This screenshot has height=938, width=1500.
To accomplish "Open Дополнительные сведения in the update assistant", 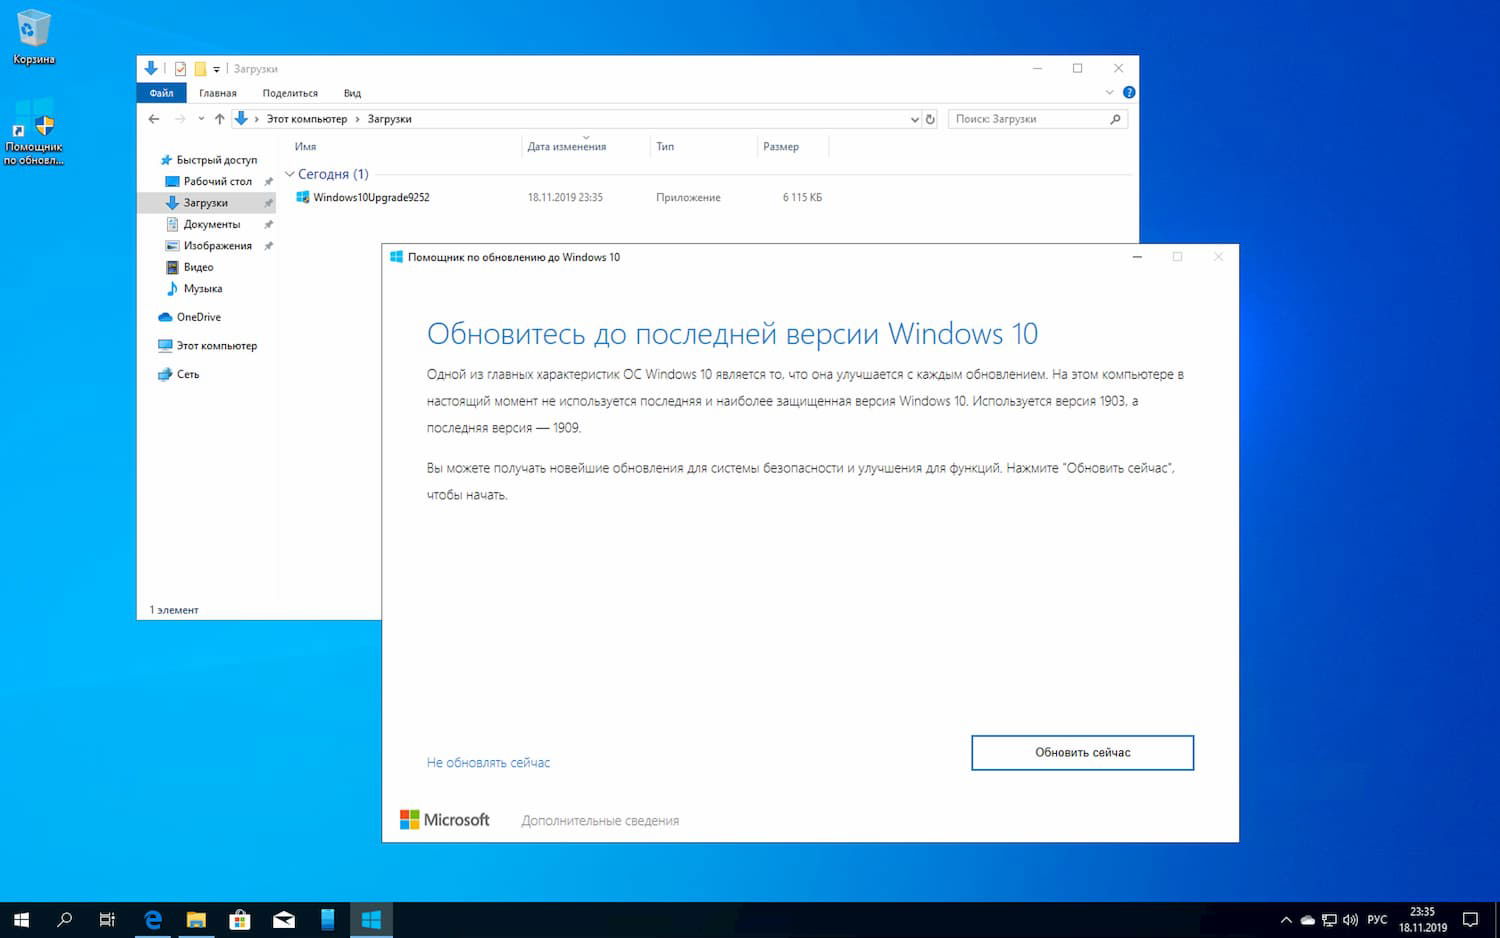I will [600, 820].
